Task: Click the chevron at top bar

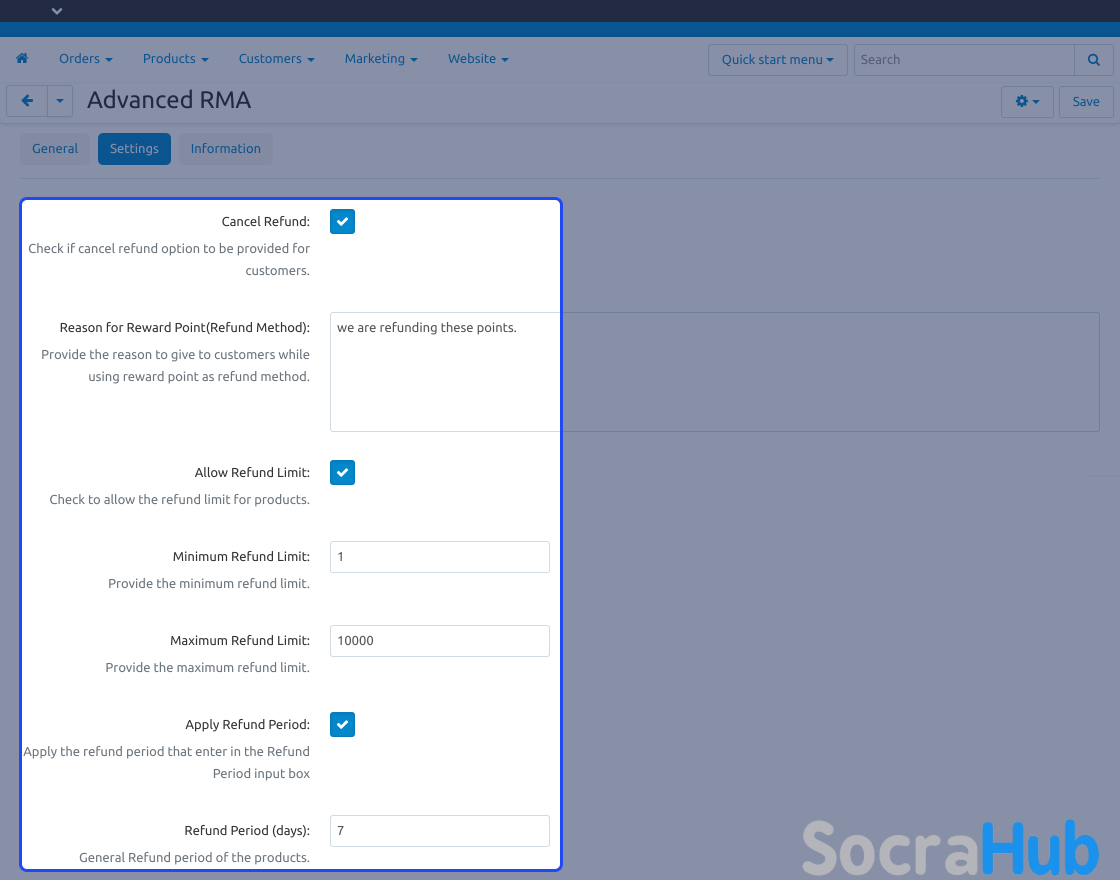Action: click(x=57, y=11)
